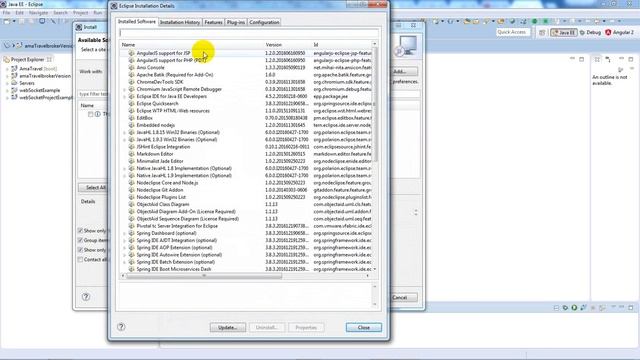Viewport: 640px width, 360px height.
Task: Click the green circle icon in bottom panel toolbar
Action: click(x=574, y=307)
